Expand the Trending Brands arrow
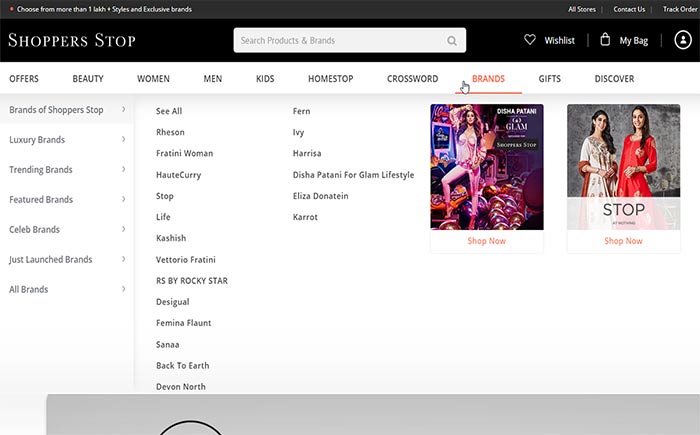 click(x=123, y=170)
